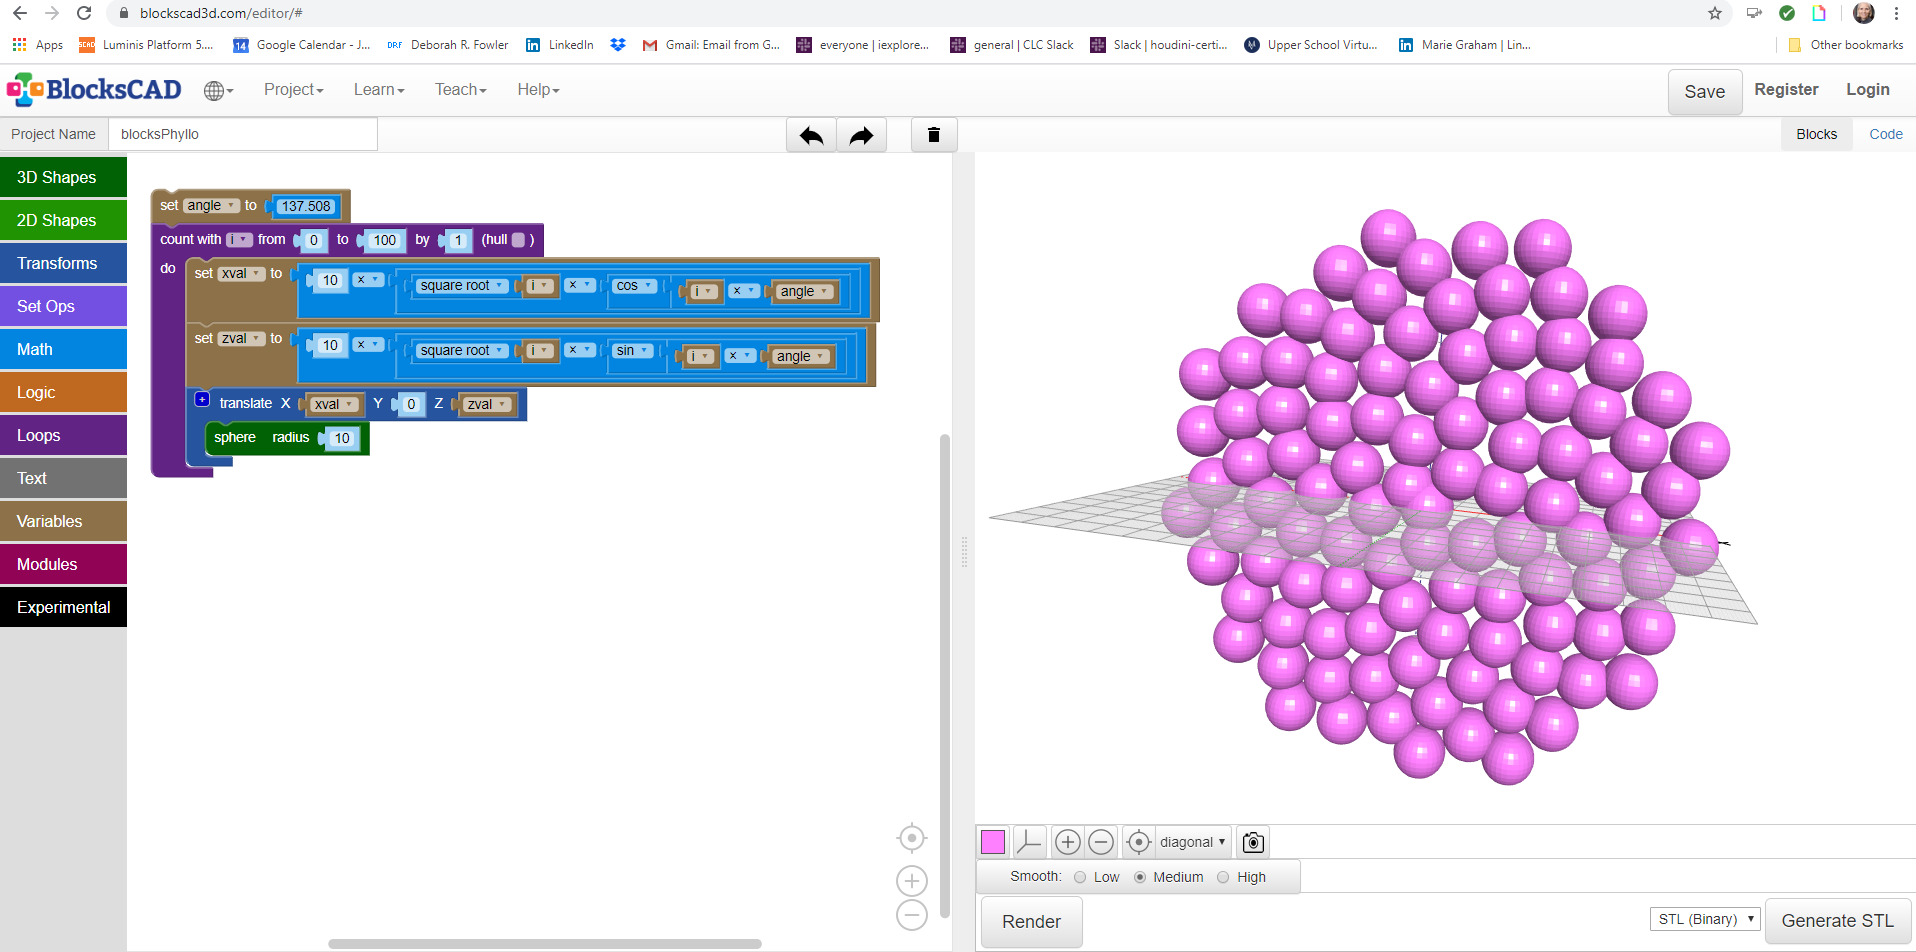Open the diagonal view dropdown
This screenshot has width=1916, height=952.
pyautogui.click(x=1192, y=842)
